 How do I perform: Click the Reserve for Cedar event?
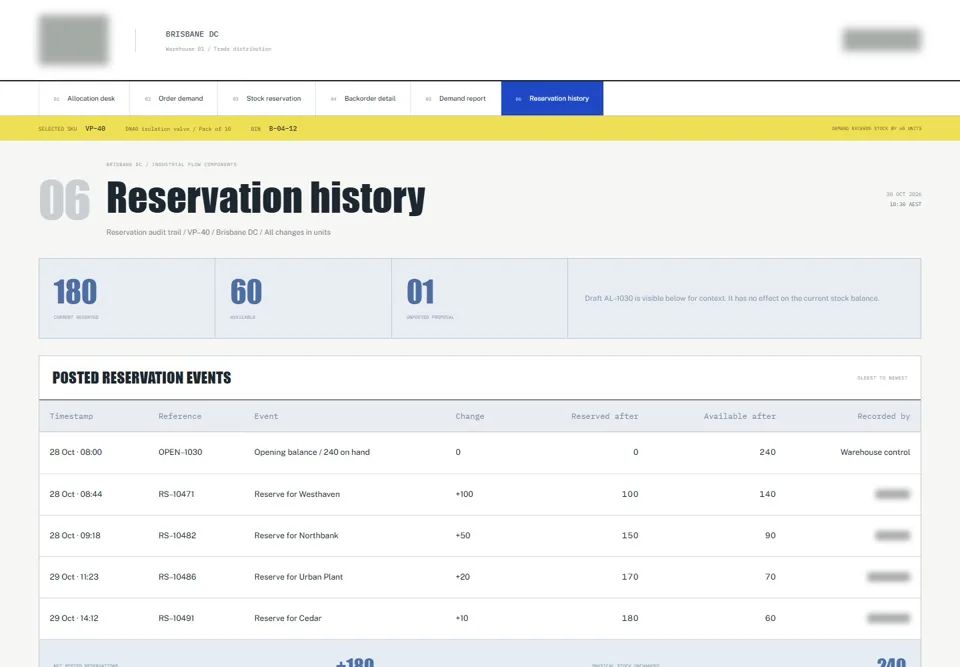288,618
